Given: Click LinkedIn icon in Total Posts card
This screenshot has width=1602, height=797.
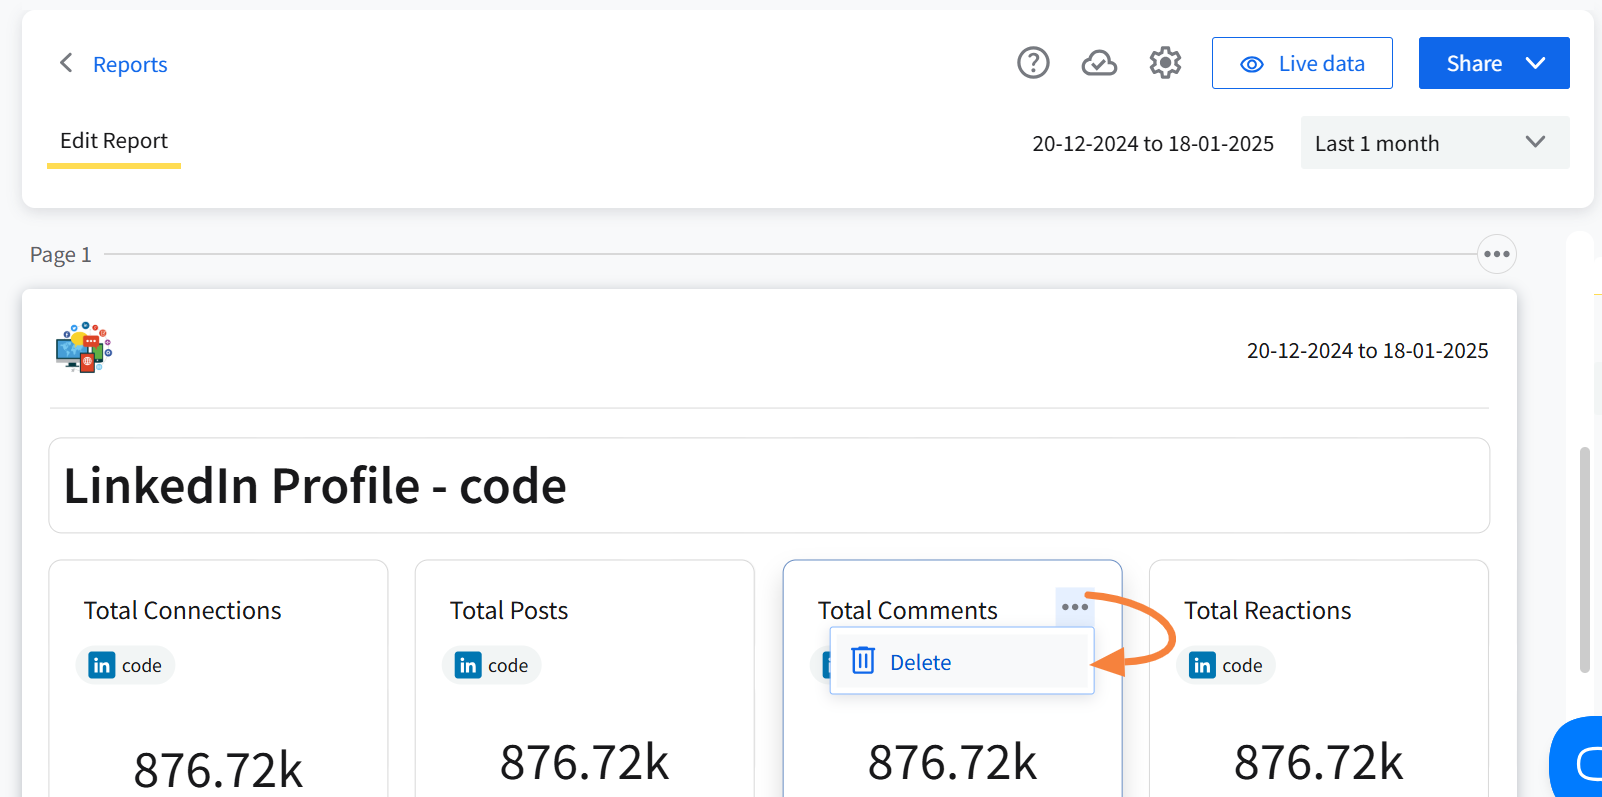Looking at the screenshot, I should pyautogui.click(x=468, y=665).
